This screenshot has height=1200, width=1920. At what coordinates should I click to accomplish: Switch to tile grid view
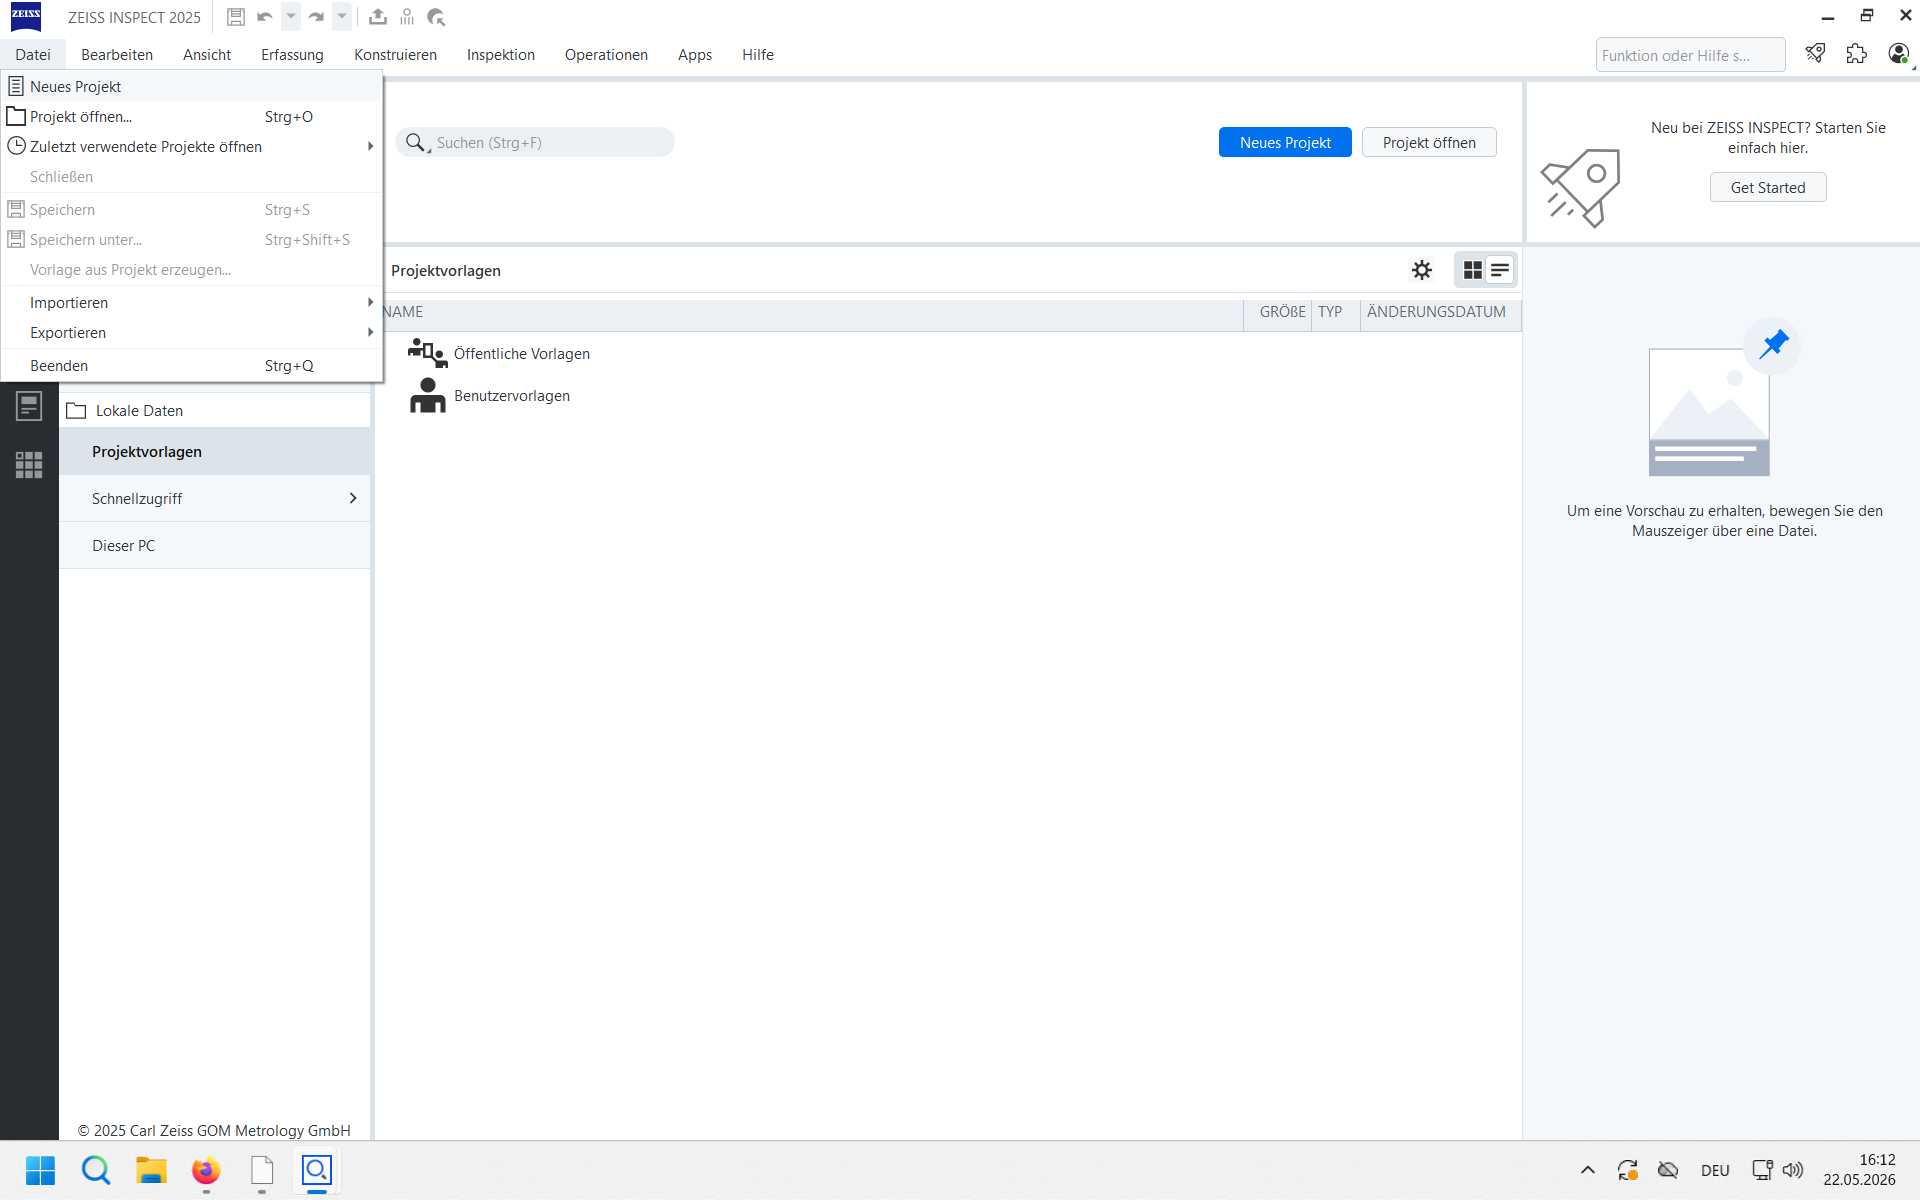pos(1472,270)
